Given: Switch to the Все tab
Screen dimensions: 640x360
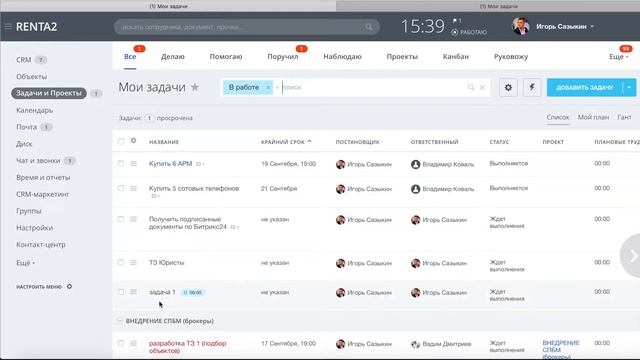Looking at the screenshot, I should tap(130, 57).
